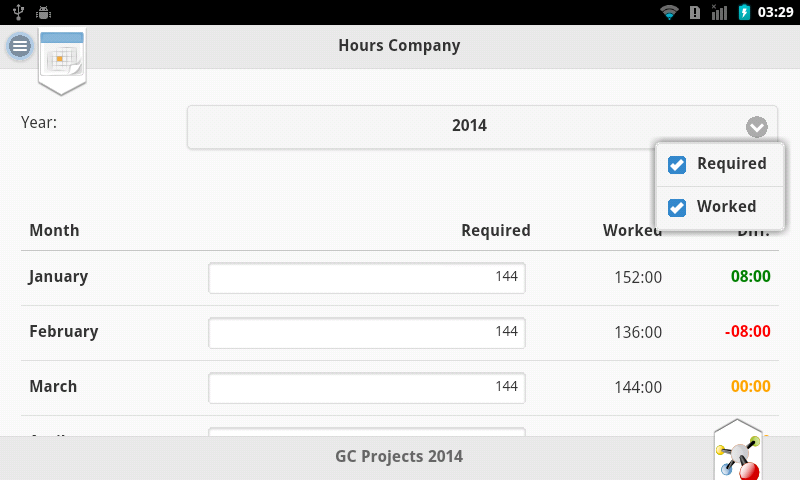Tap the Hours Company title
Screen dimensions: 800x480
(x=399, y=46)
